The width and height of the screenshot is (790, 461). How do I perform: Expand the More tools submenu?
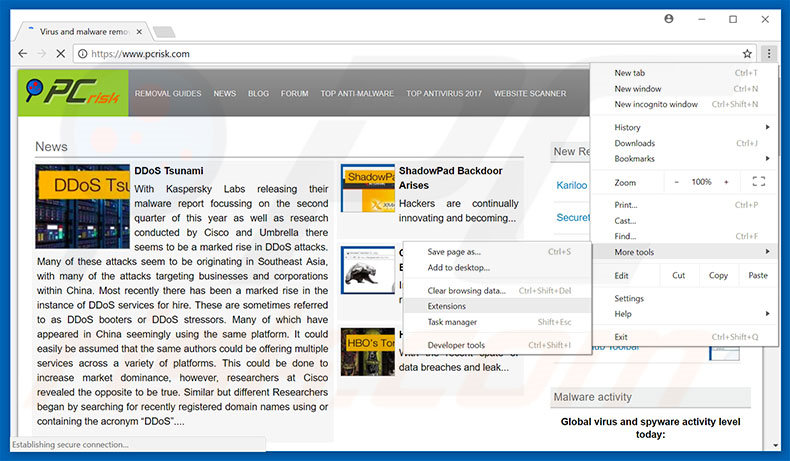pos(685,252)
